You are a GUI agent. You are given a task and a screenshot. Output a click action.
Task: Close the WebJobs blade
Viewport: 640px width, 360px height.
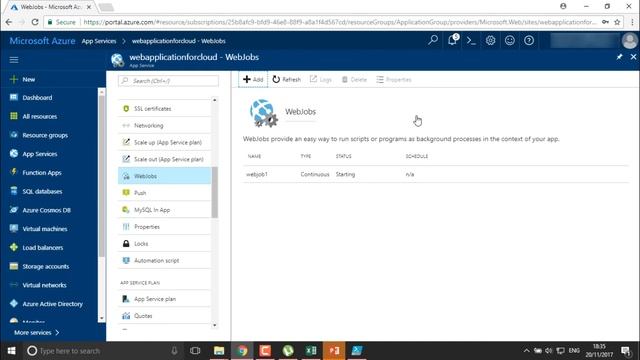click(x=633, y=57)
